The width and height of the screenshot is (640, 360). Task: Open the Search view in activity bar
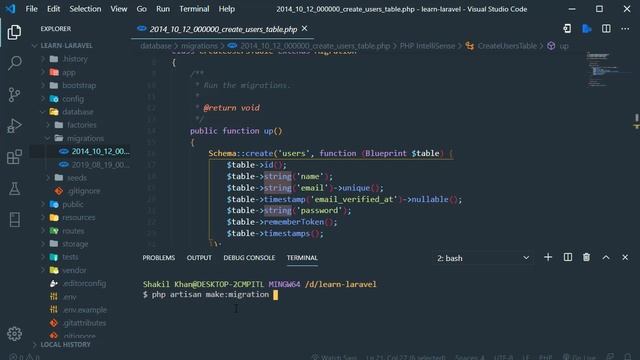(14, 63)
